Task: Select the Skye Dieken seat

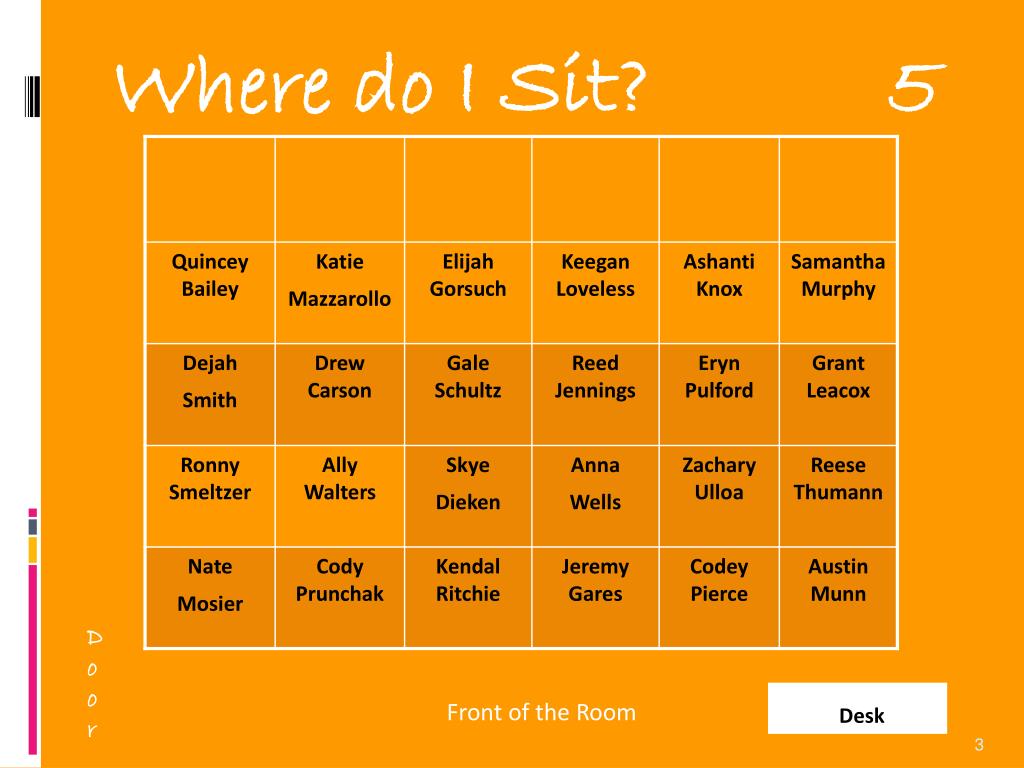Action: click(x=468, y=496)
